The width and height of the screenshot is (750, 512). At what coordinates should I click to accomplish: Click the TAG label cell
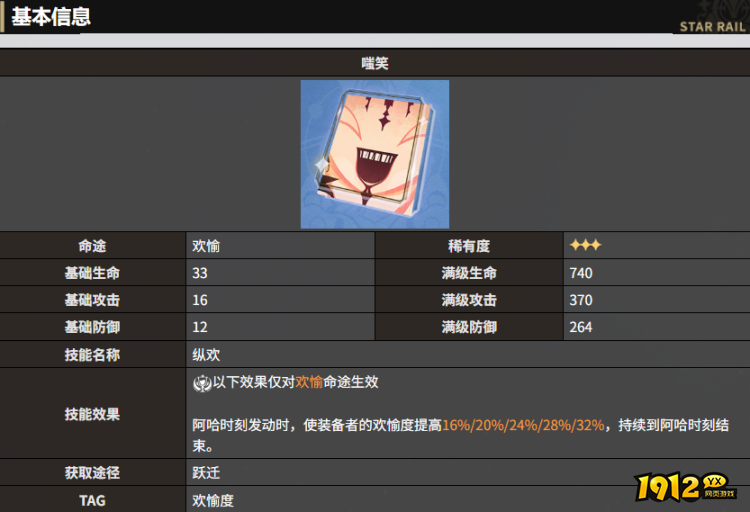93,501
